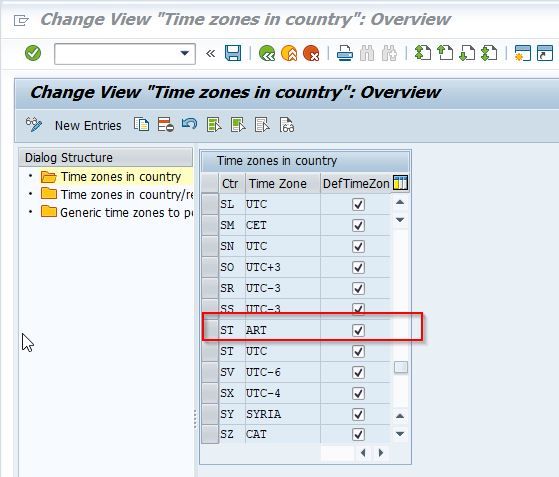Click the SYRIA time zone cell
This screenshot has width=559, height=477.
[x=283, y=414]
